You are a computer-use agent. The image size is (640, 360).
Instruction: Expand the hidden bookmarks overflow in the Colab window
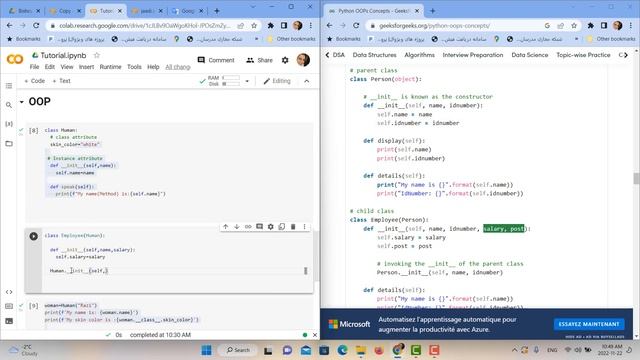tap(256, 39)
